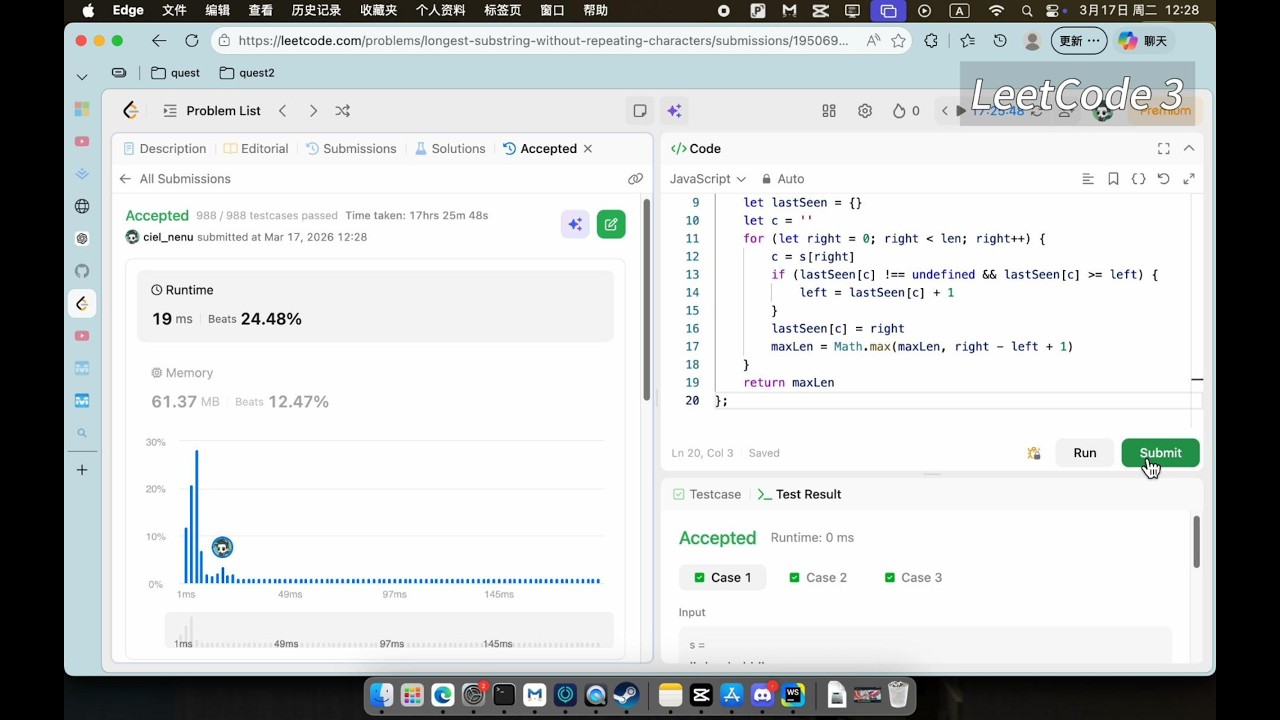Click the plus add icon in sidebar
Viewport: 1280px width, 720px height.
tap(82, 470)
